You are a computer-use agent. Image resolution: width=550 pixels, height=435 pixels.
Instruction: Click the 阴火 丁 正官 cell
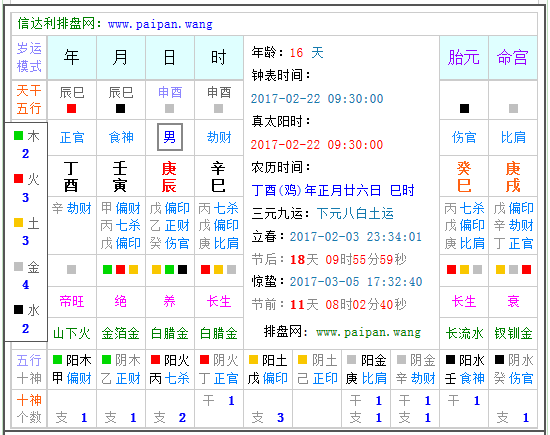coord(219,369)
